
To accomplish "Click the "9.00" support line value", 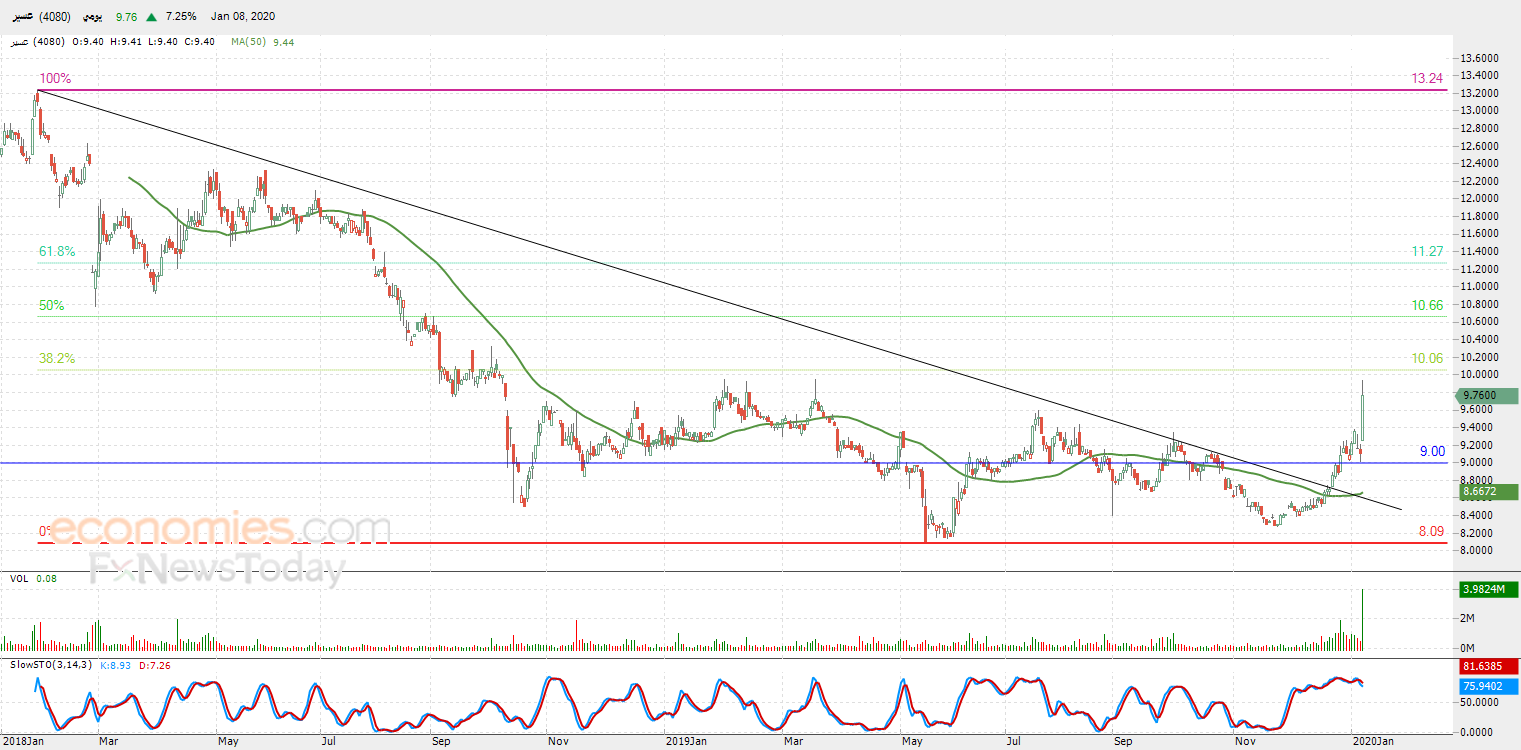I will [1432, 452].
